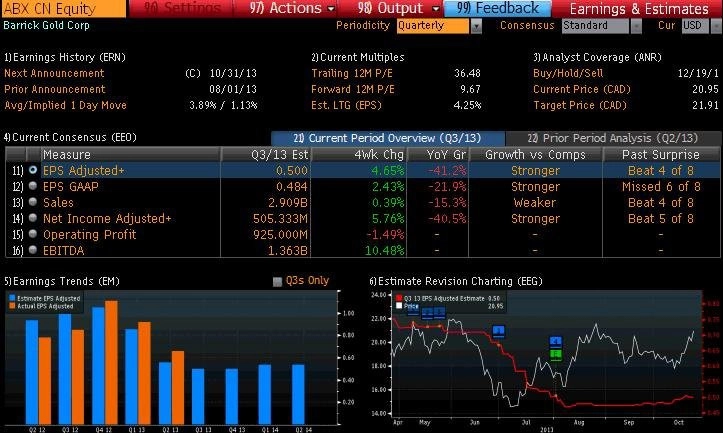Open Current Multiples section link
723x433 pixels.
click(358, 57)
